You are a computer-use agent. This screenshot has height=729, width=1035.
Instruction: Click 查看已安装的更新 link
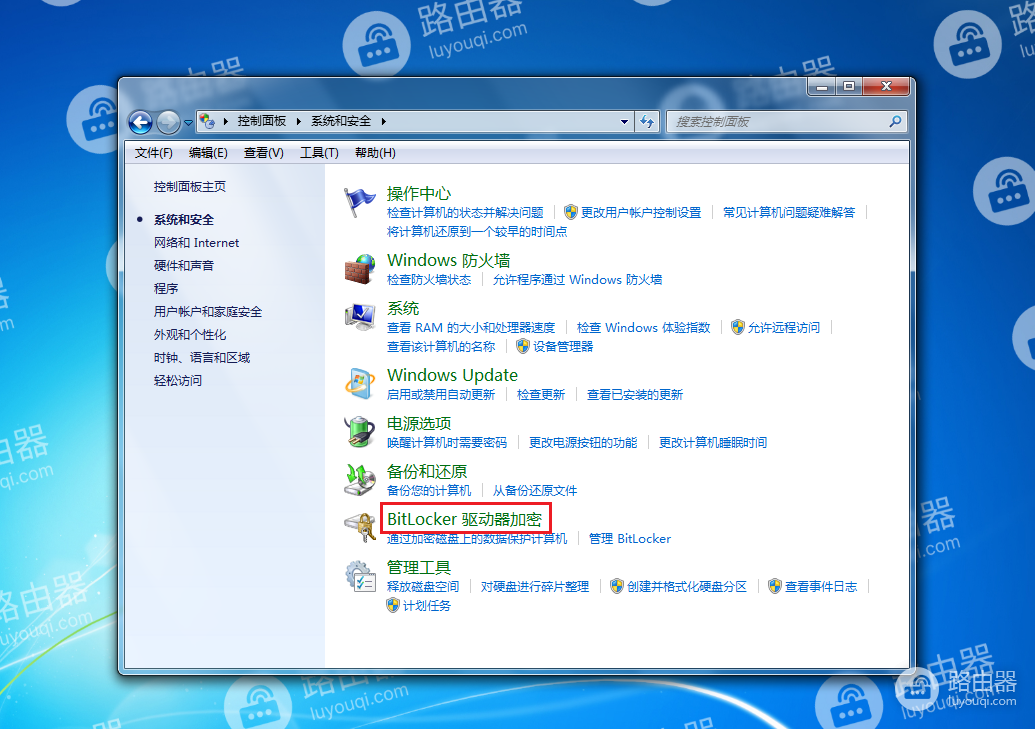[634, 395]
